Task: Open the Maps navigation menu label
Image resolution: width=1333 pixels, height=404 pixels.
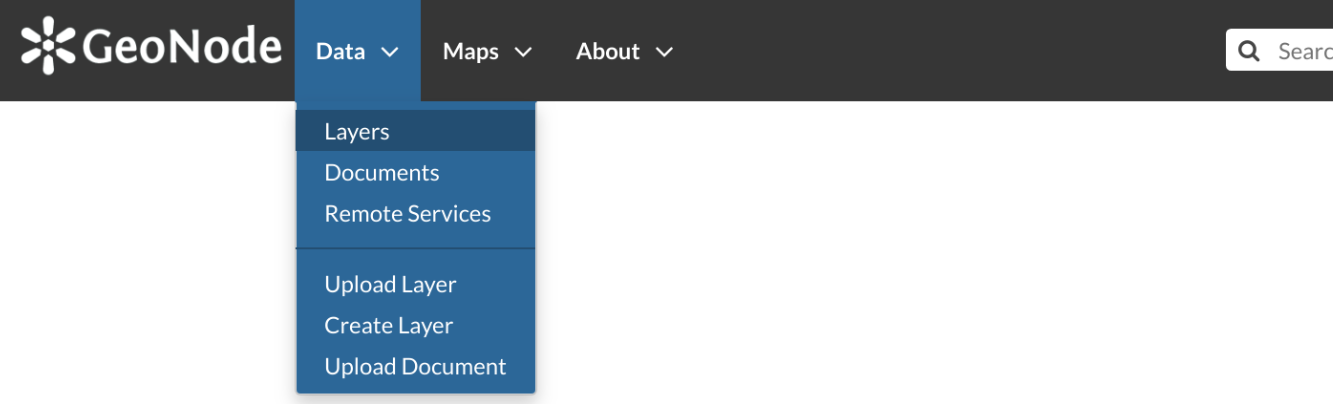Action: coord(471,51)
